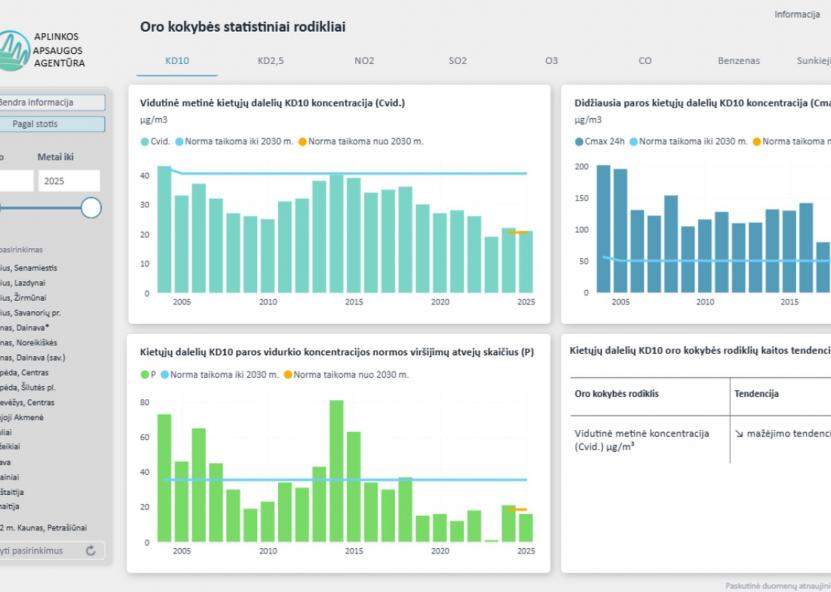This screenshot has height=592, width=831.
Task: Select station Vilnius, Žirmūnai
Action: click(x=23, y=298)
